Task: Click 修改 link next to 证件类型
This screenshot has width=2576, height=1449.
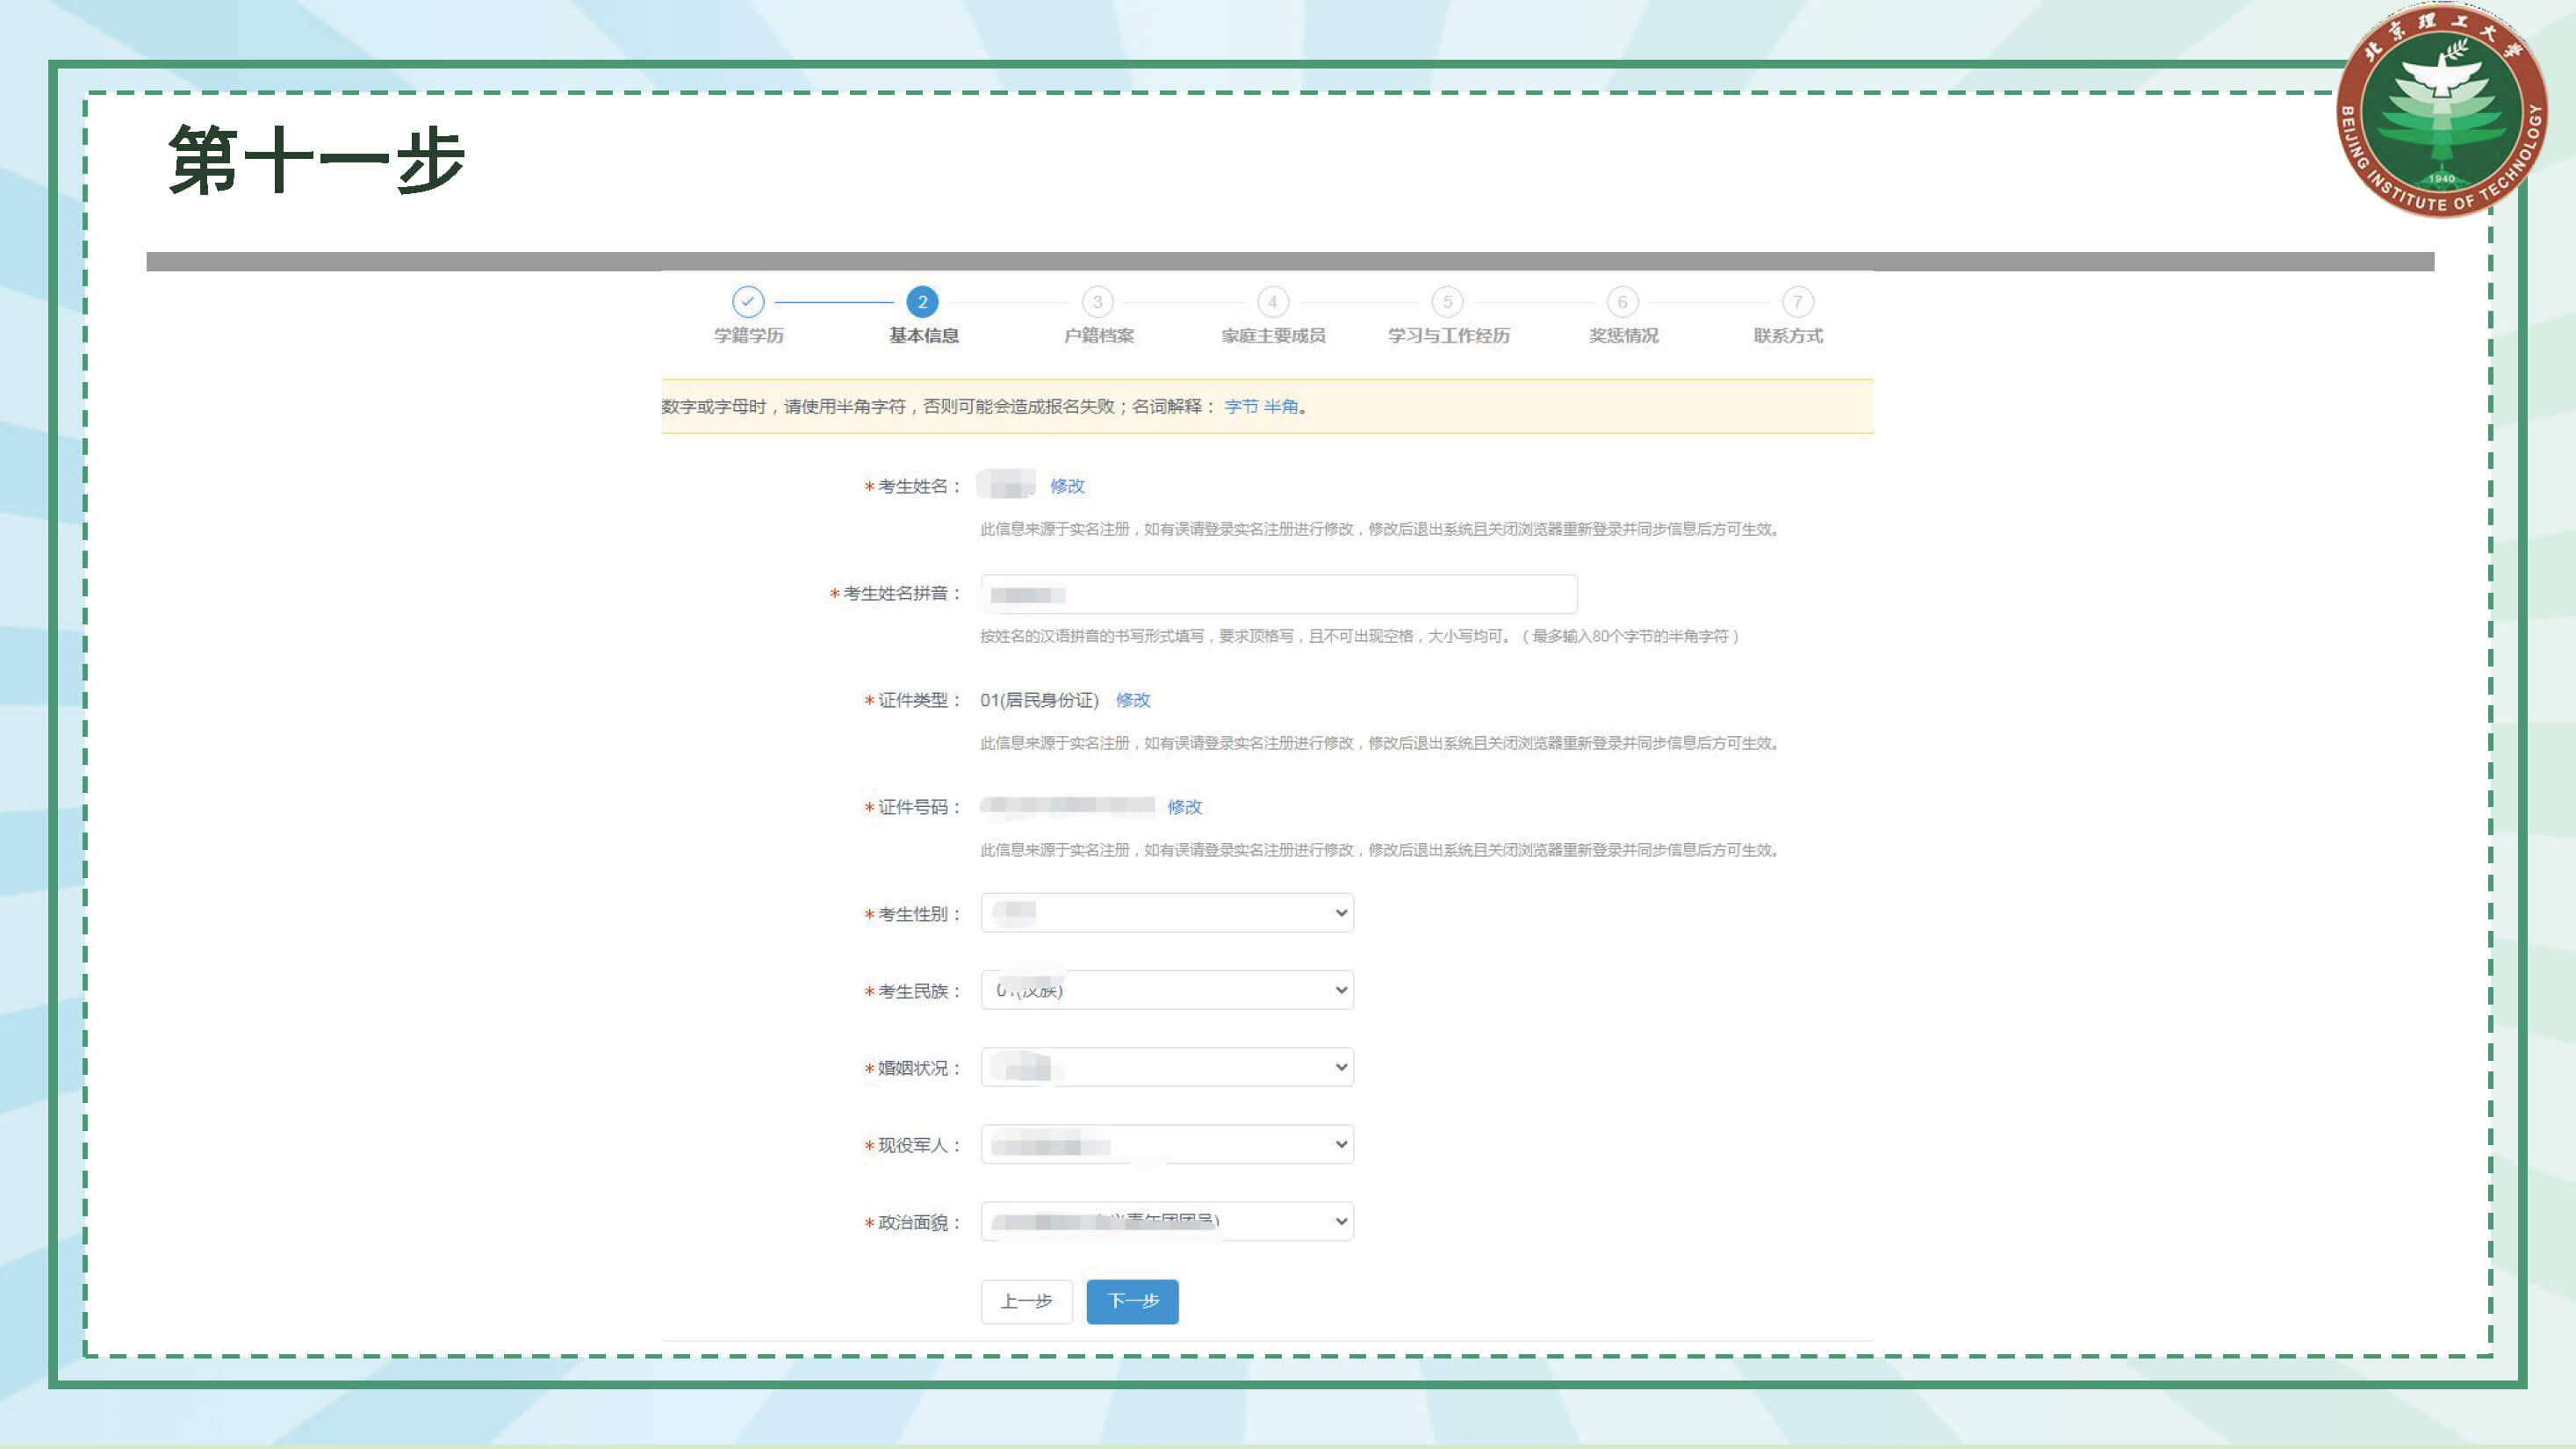Action: coord(1133,700)
